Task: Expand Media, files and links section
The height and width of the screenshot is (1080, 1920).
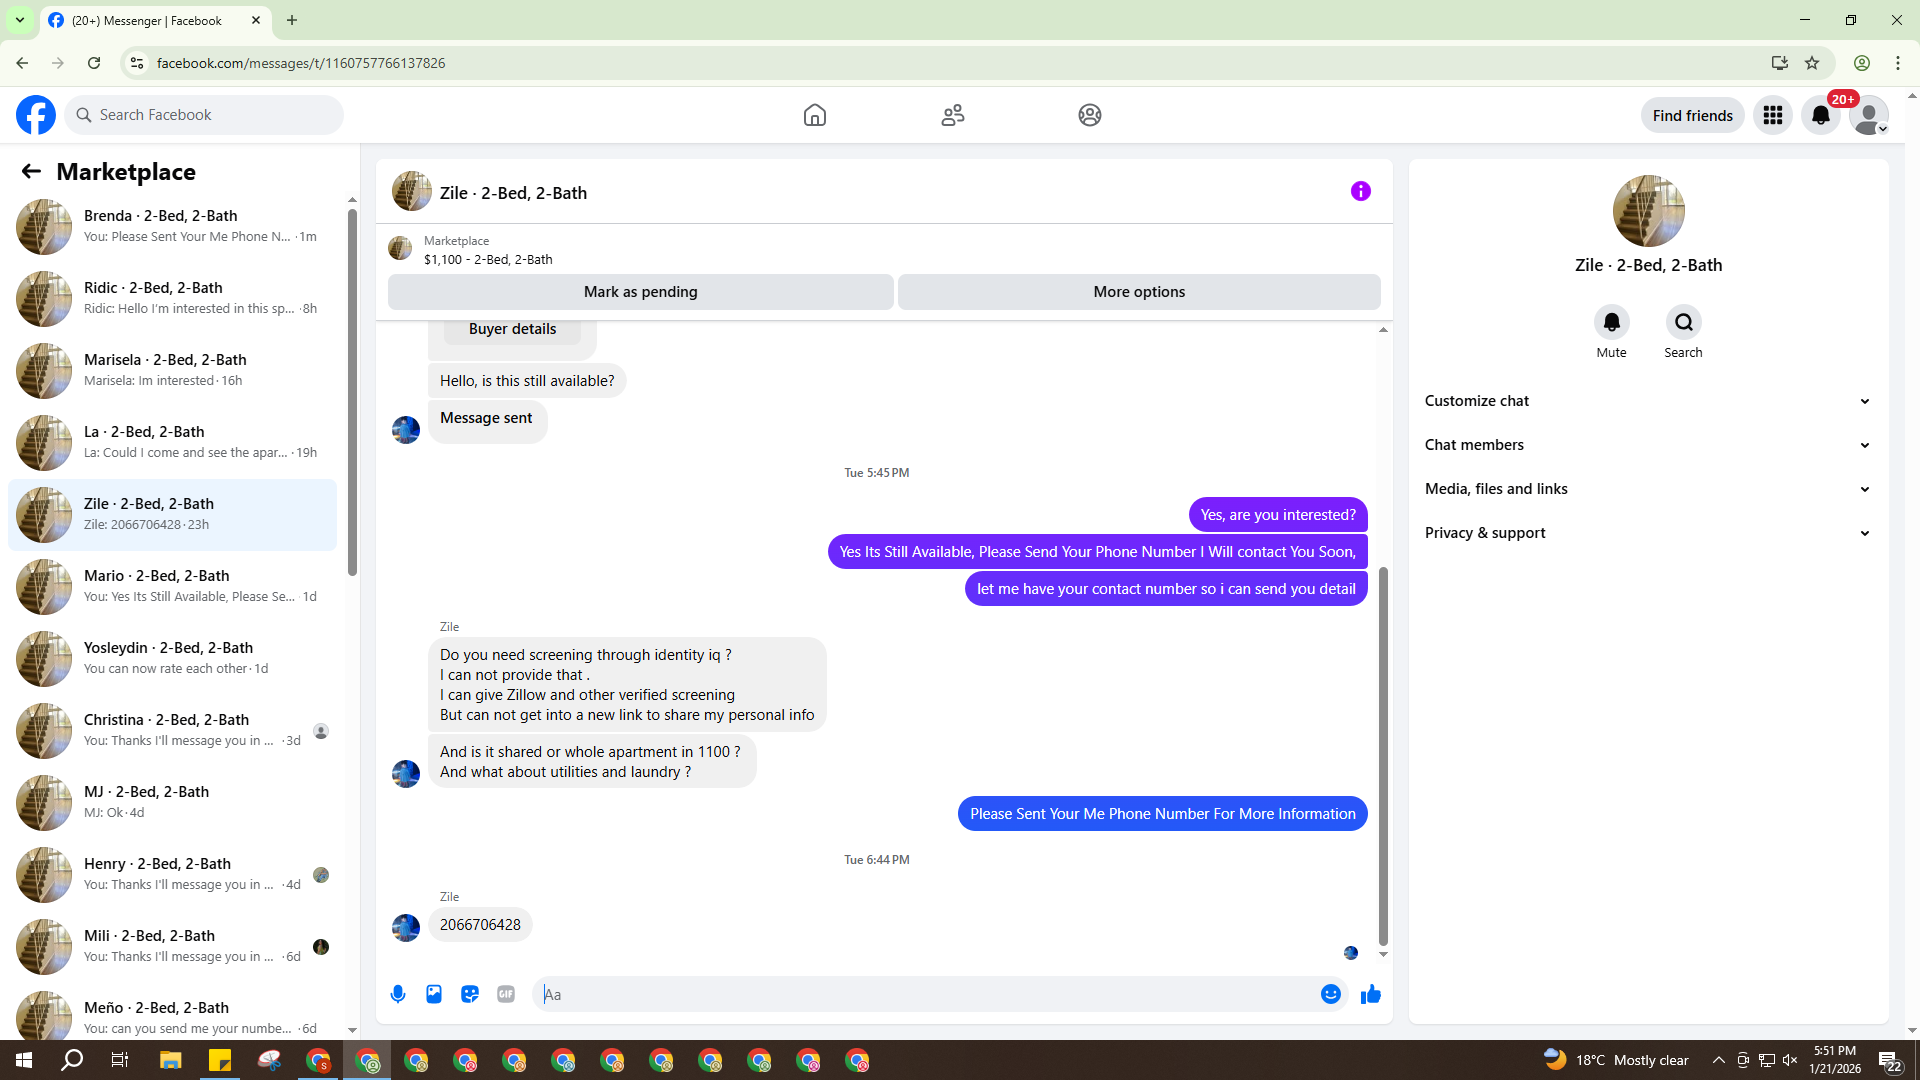Action: [1647, 489]
